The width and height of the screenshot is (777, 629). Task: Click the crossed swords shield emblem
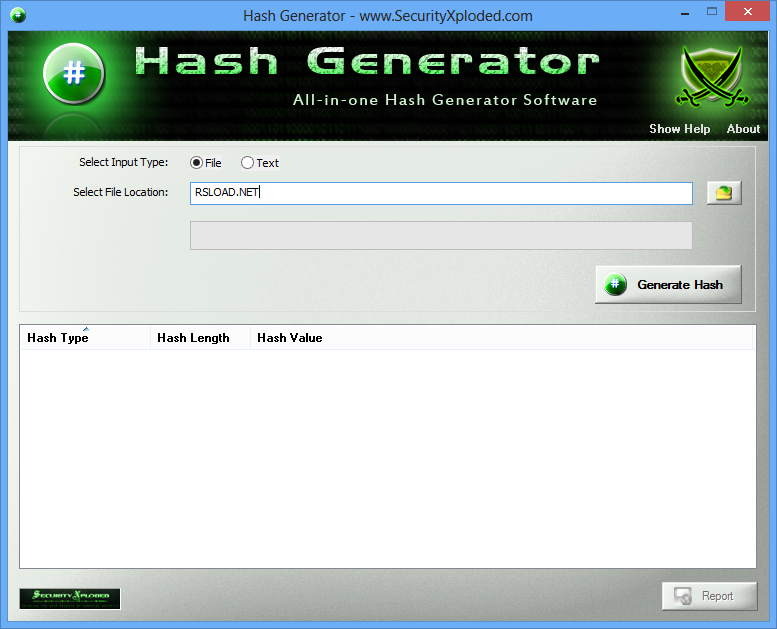(x=712, y=77)
